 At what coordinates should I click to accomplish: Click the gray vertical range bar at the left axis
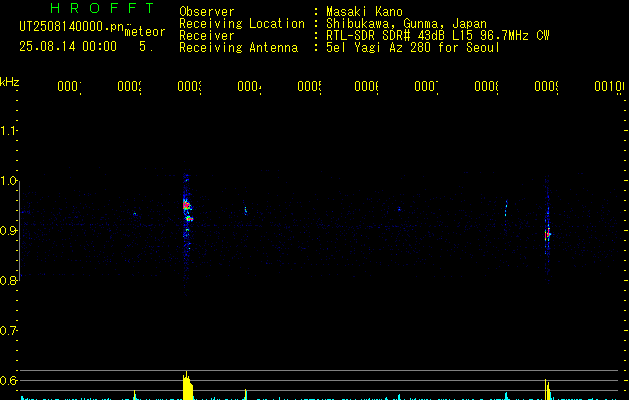click(x=20, y=230)
